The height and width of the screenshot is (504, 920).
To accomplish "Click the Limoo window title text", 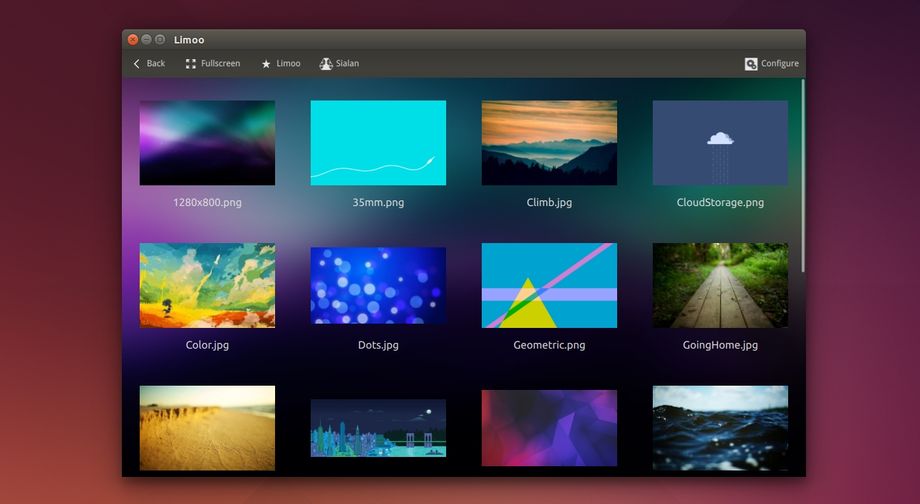I will pos(189,40).
